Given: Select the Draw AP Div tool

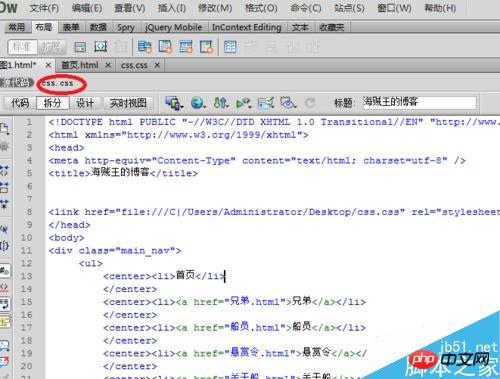Looking at the screenshot, I should 100,47.
